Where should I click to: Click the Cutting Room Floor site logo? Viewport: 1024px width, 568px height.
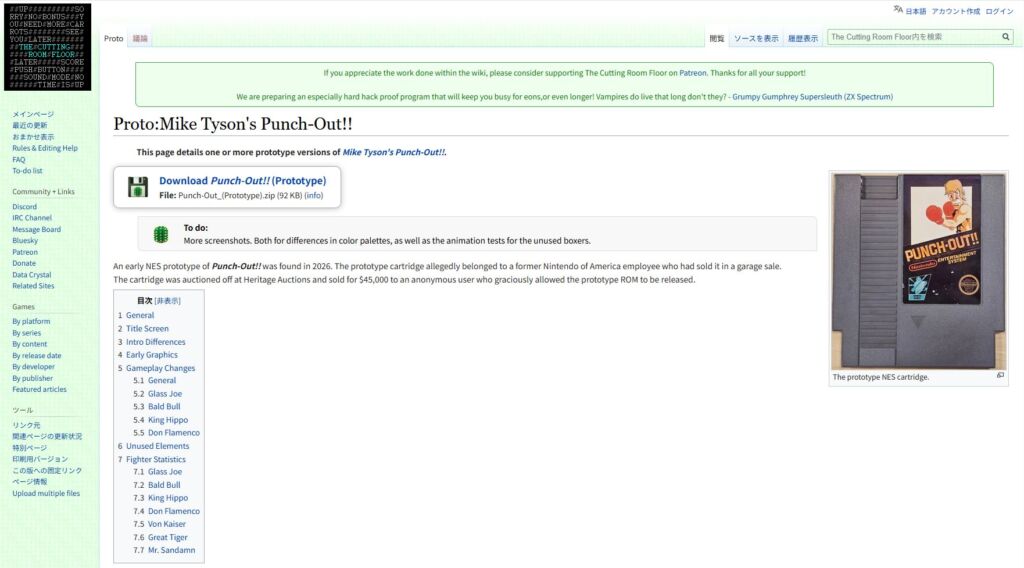[x=47, y=47]
